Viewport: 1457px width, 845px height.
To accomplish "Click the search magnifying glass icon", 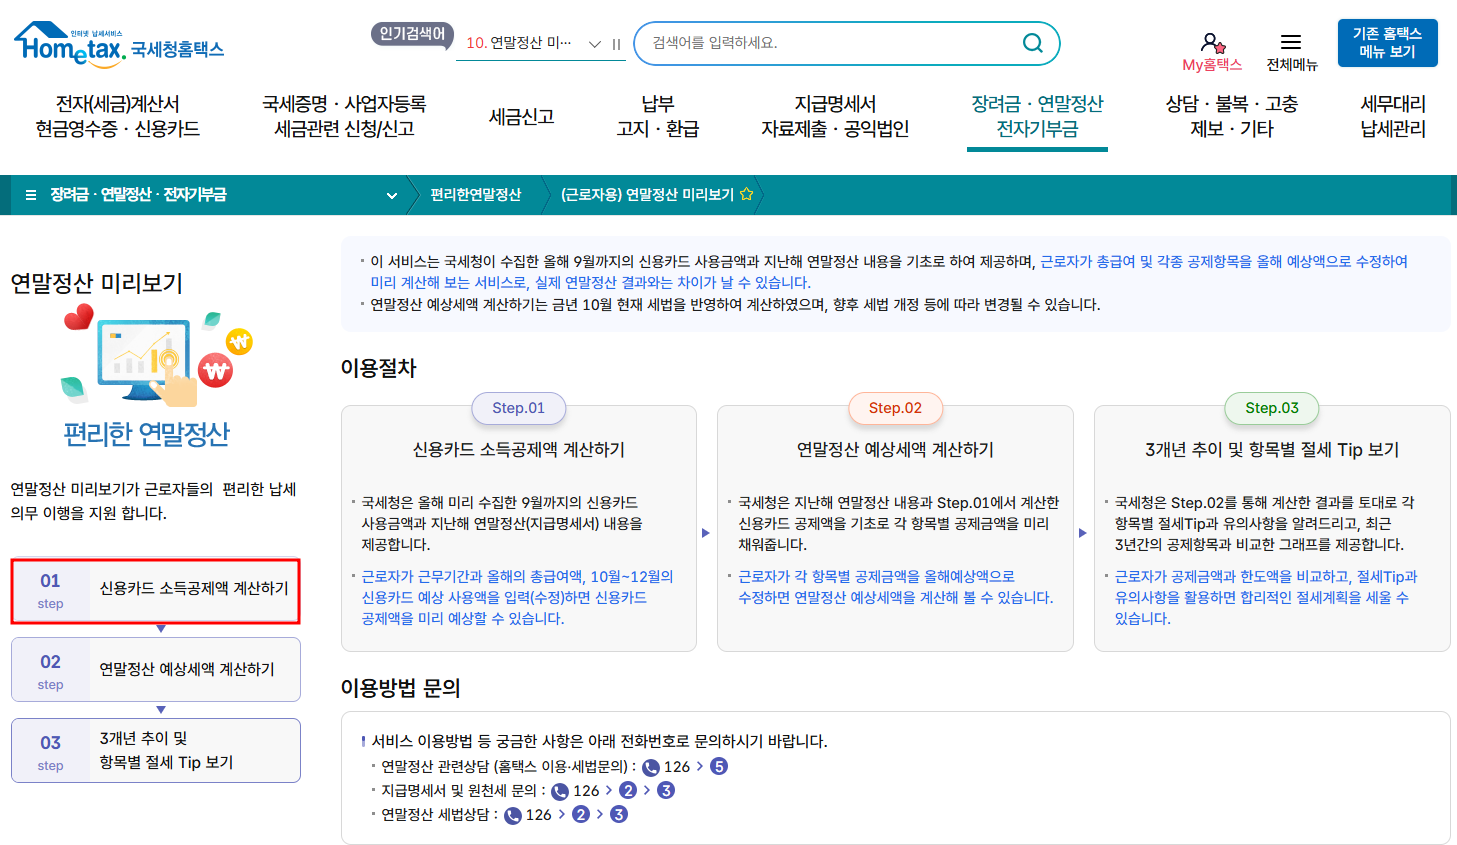I will (x=1032, y=42).
